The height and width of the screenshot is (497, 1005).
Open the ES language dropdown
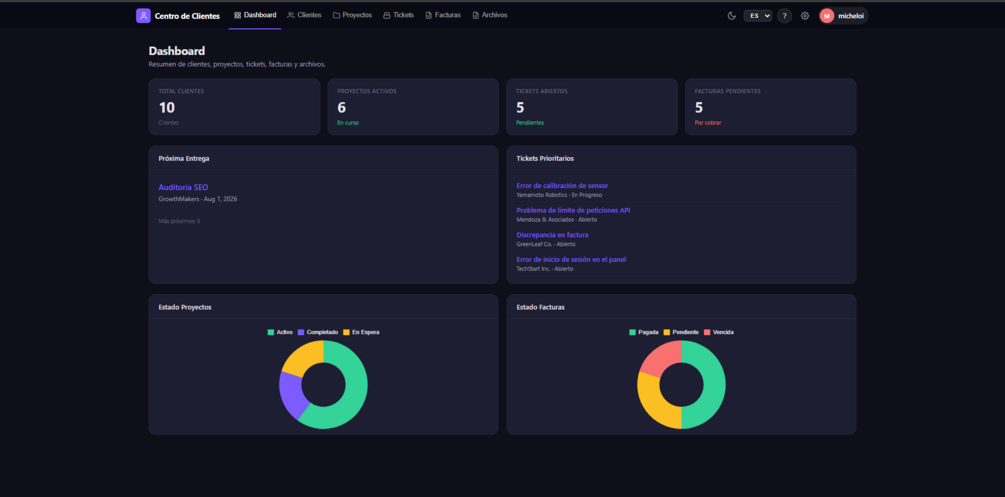pos(758,15)
